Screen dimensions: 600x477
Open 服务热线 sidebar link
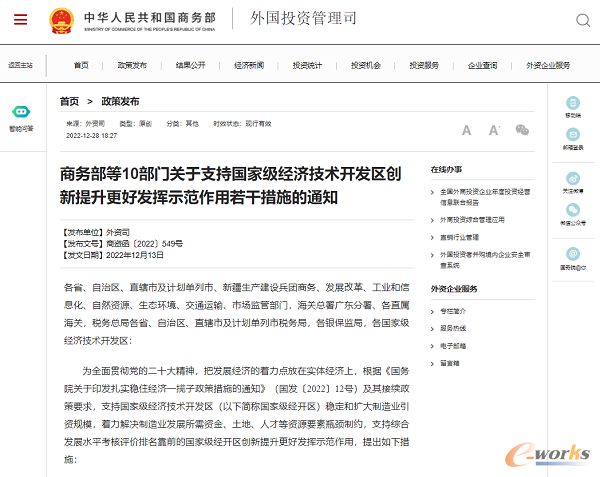pyautogui.click(x=453, y=328)
